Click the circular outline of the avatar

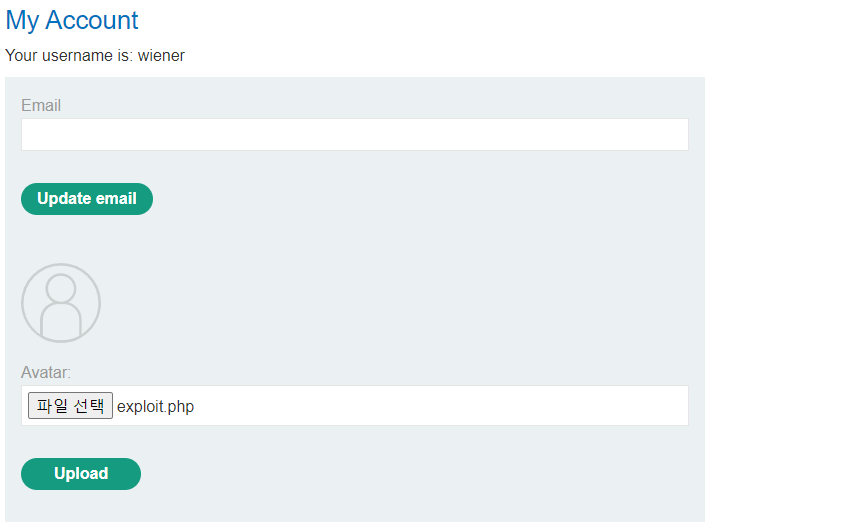23,303
